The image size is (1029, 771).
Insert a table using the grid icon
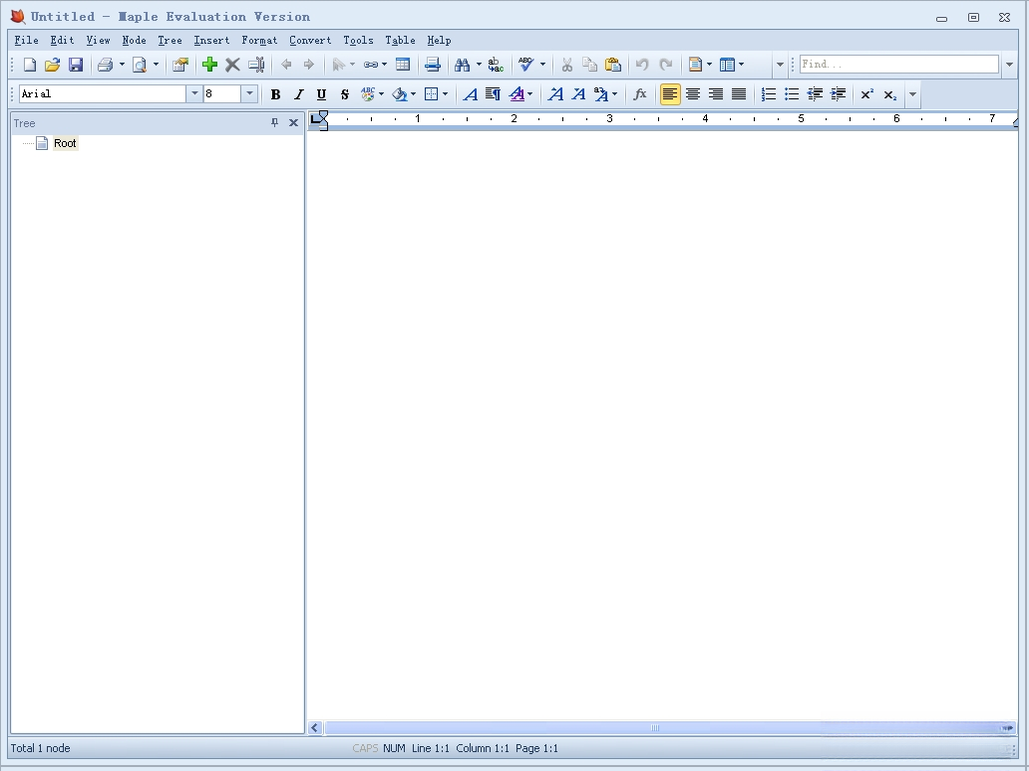click(x=403, y=64)
